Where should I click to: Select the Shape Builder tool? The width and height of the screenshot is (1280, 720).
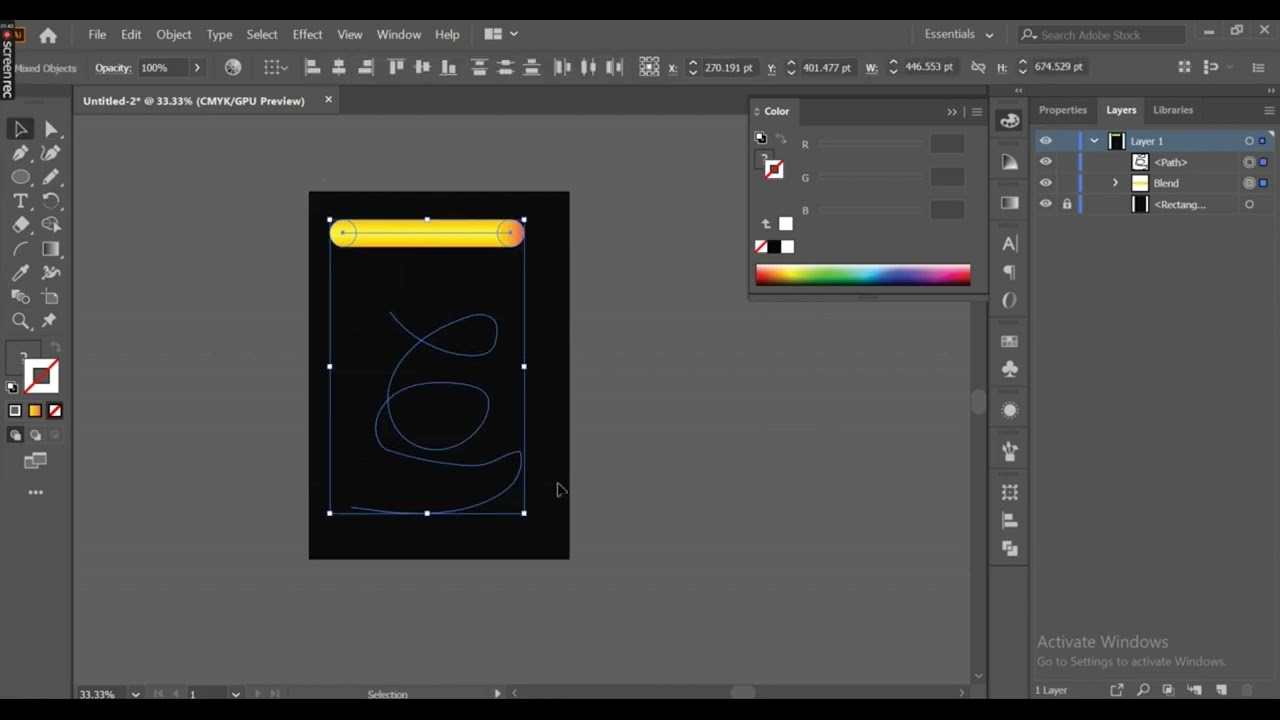click(51, 225)
